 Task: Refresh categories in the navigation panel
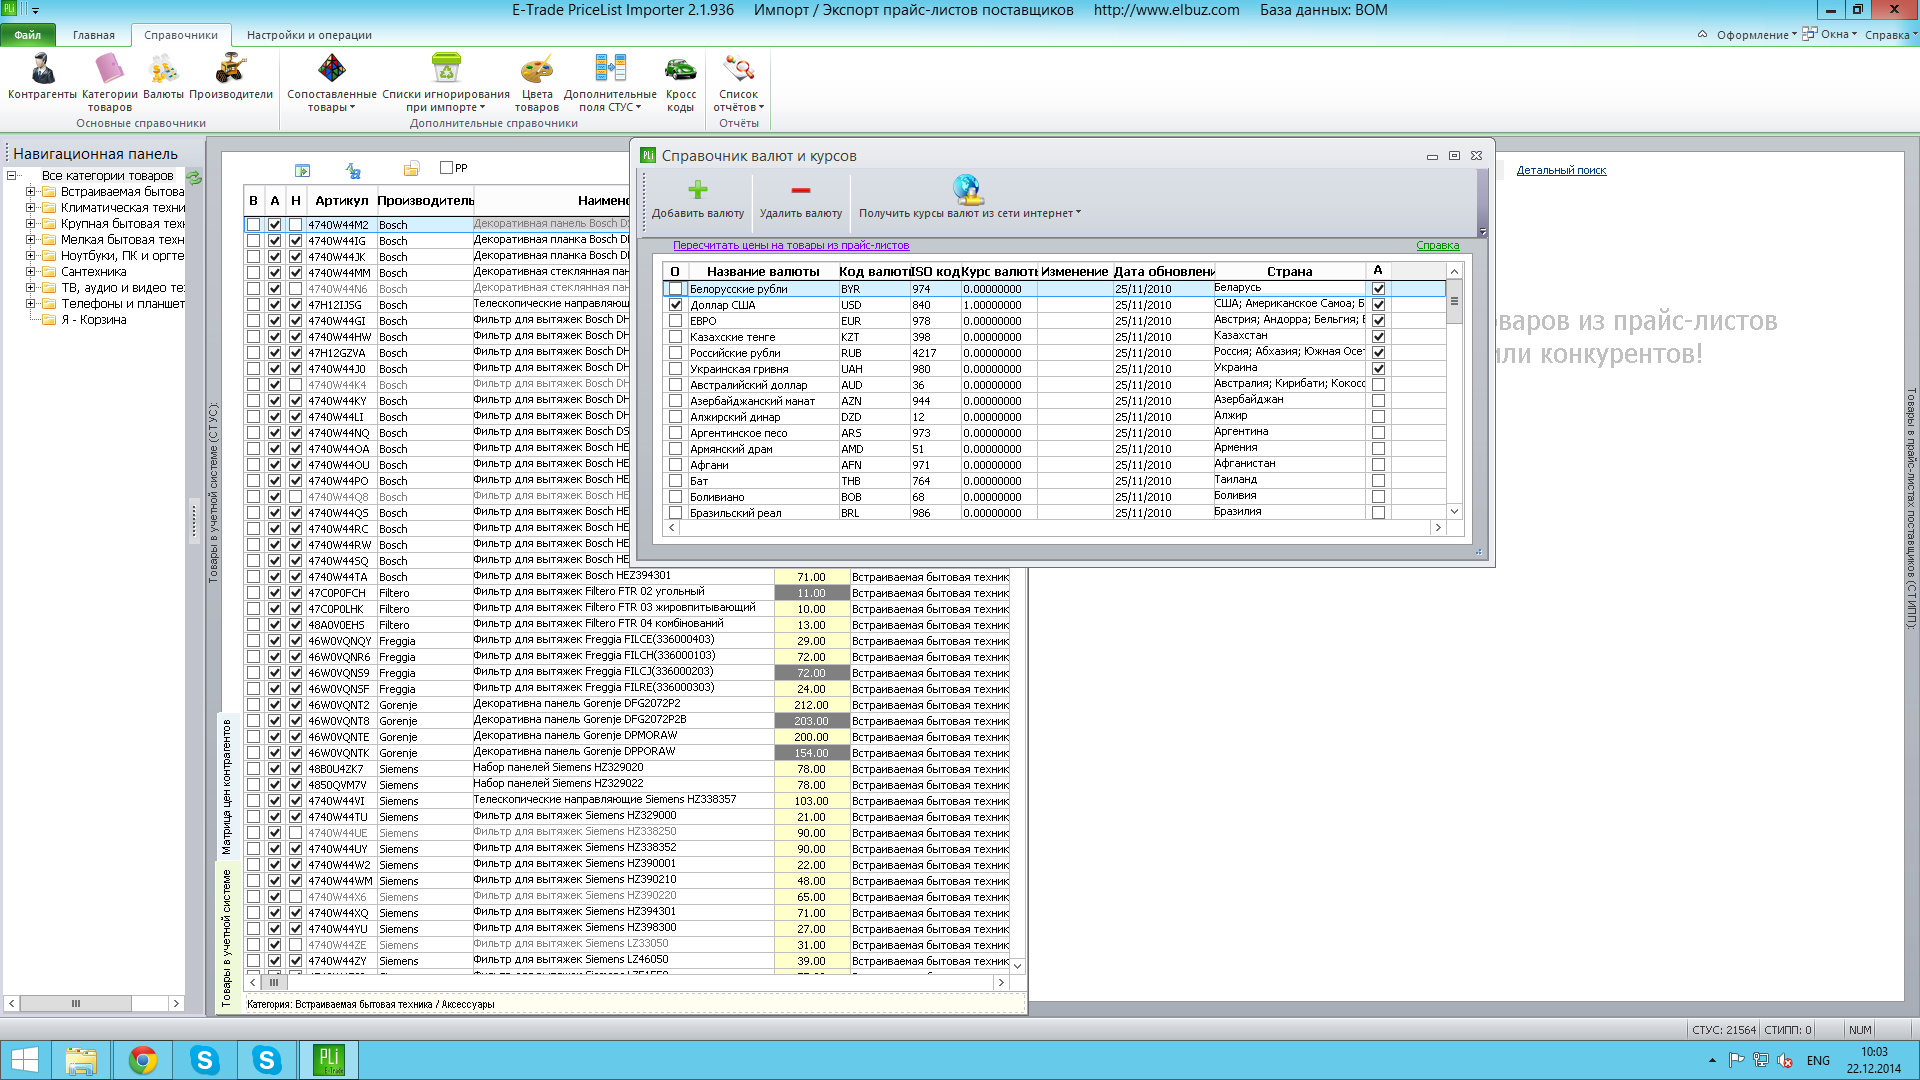point(194,177)
